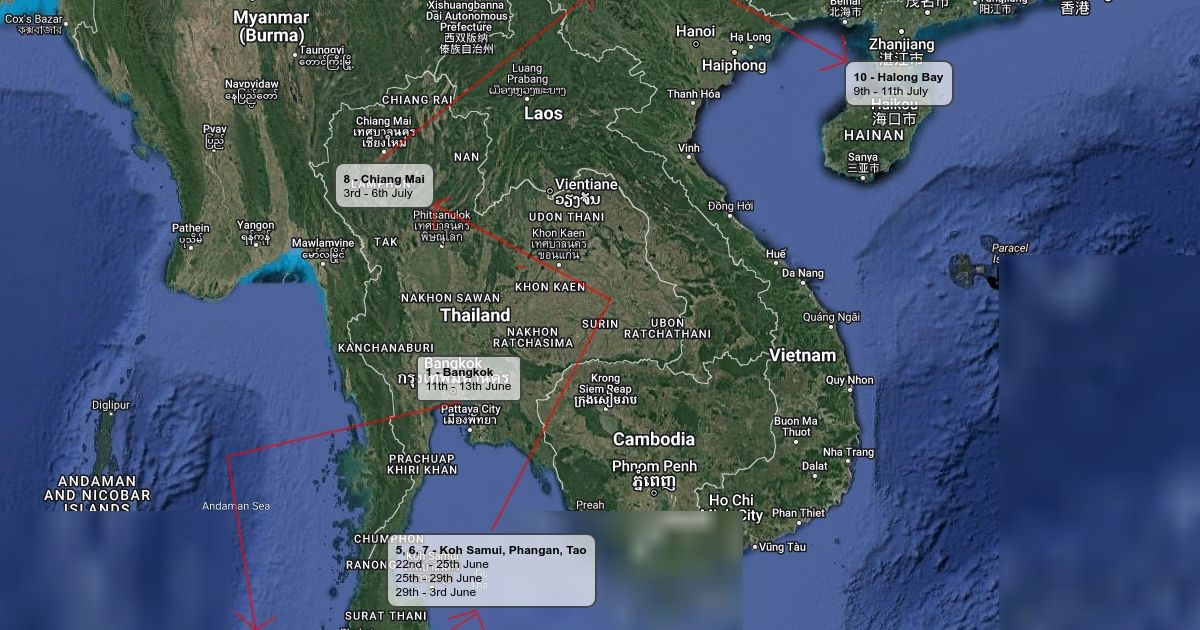Open the 10 - Halong Bay info label

coord(899,83)
